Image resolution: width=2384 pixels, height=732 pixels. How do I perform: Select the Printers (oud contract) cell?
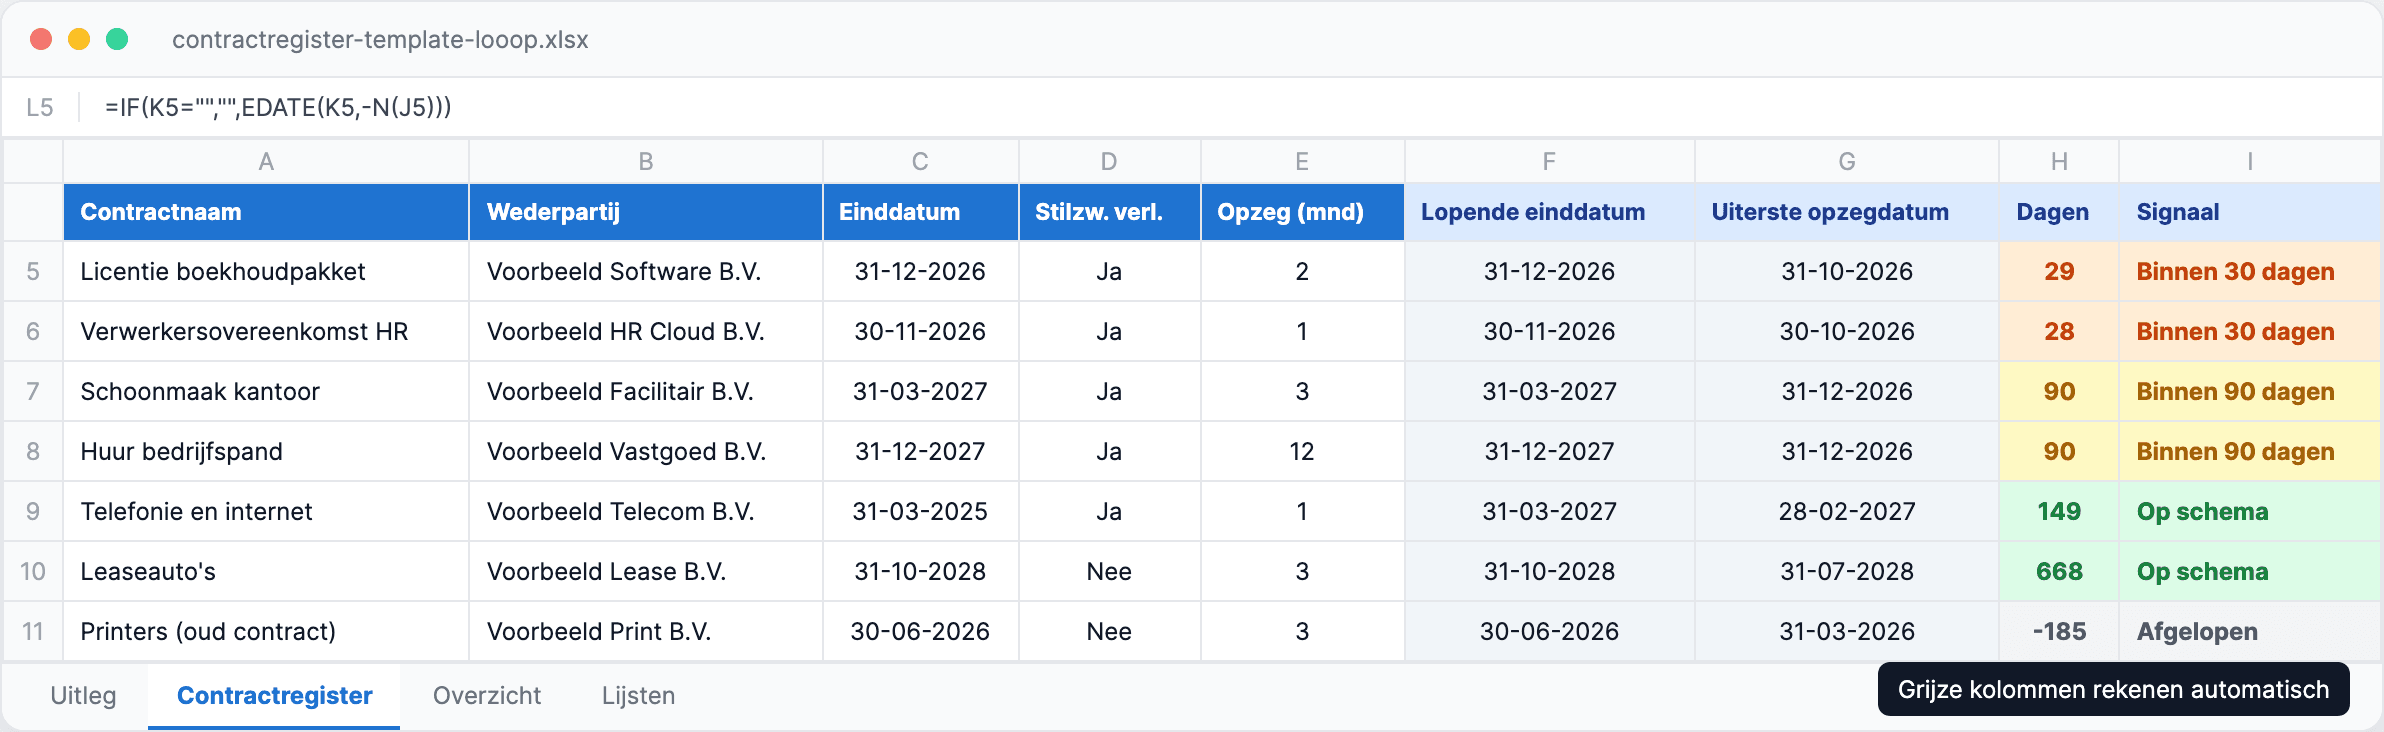[x=266, y=631]
